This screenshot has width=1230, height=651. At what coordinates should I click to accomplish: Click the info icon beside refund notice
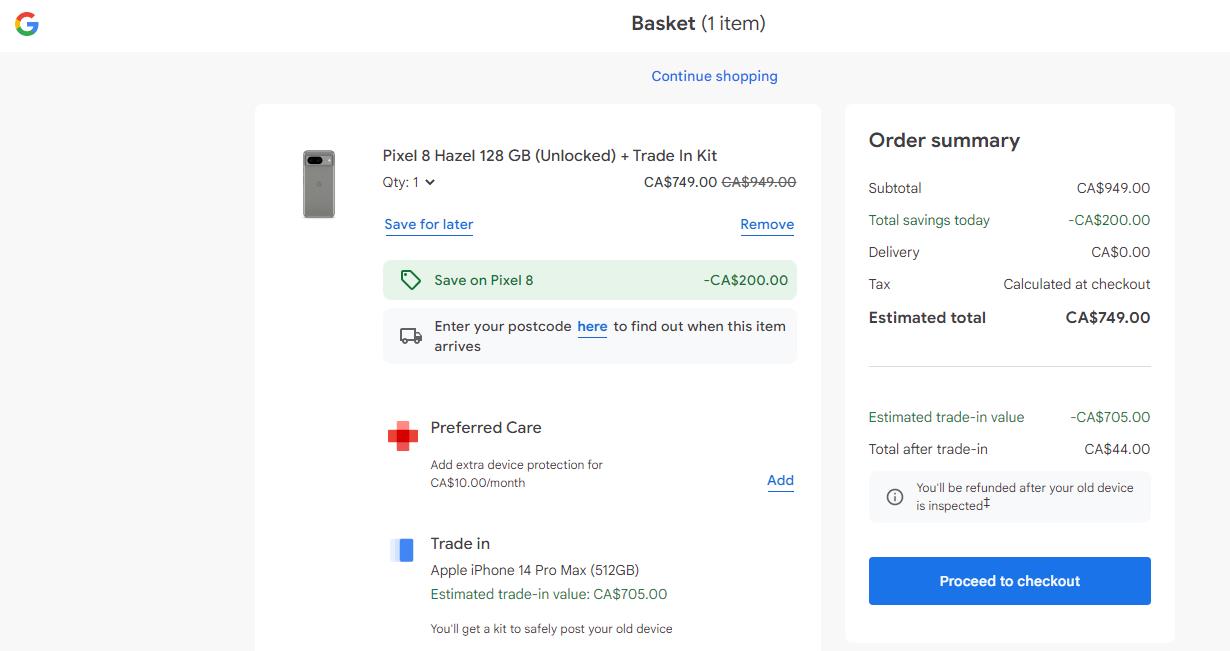(x=895, y=497)
